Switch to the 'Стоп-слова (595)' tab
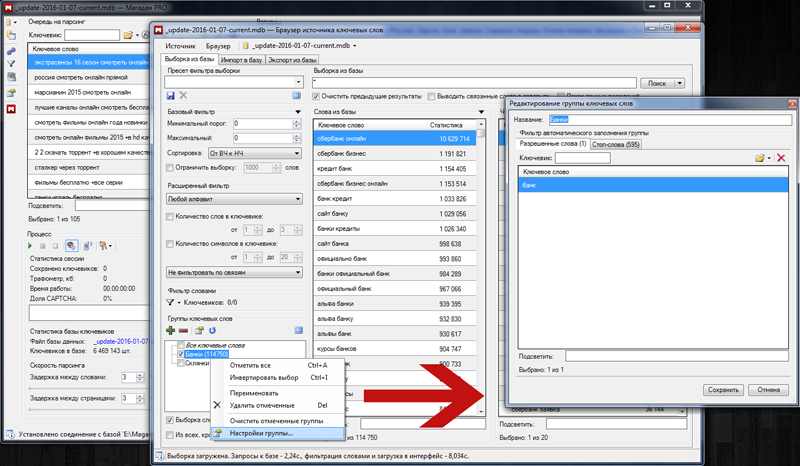 click(615, 145)
